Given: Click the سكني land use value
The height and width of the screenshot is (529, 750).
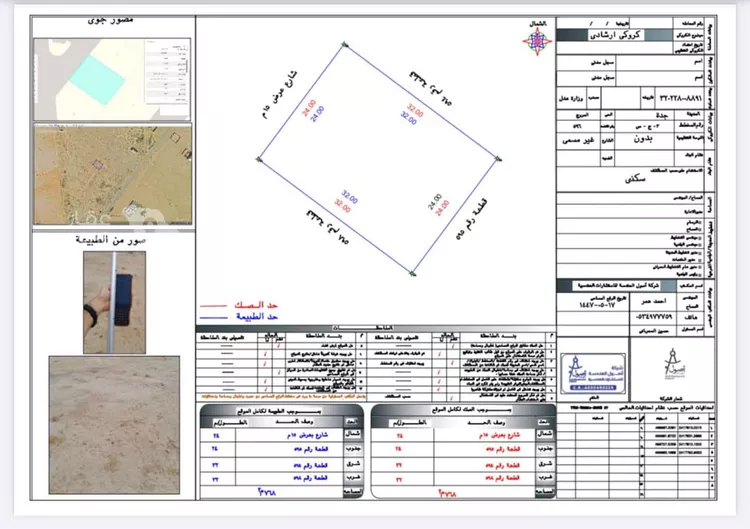Looking at the screenshot, I should (635, 179).
